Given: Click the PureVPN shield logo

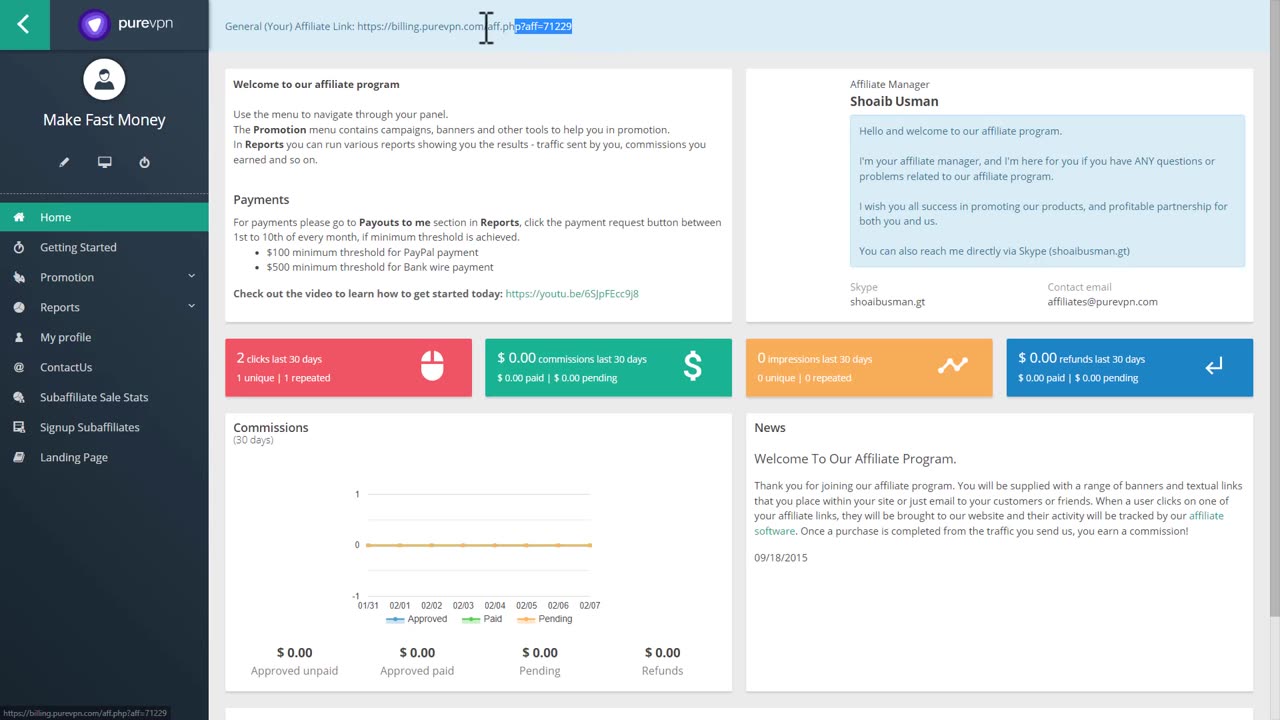Looking at the screenshot, I should point(94,25).
